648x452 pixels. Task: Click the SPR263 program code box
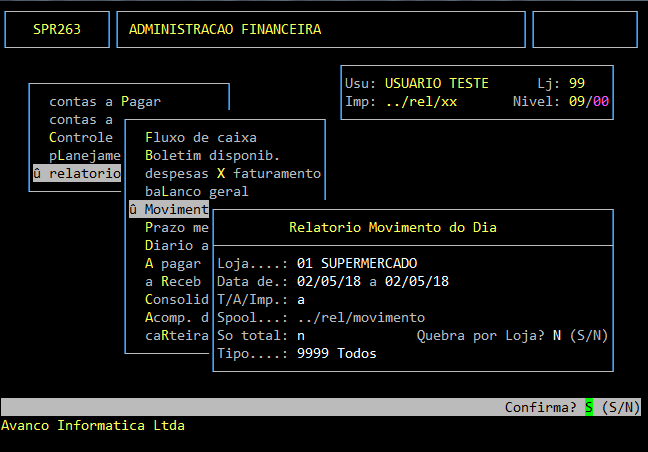coord(57,29)
